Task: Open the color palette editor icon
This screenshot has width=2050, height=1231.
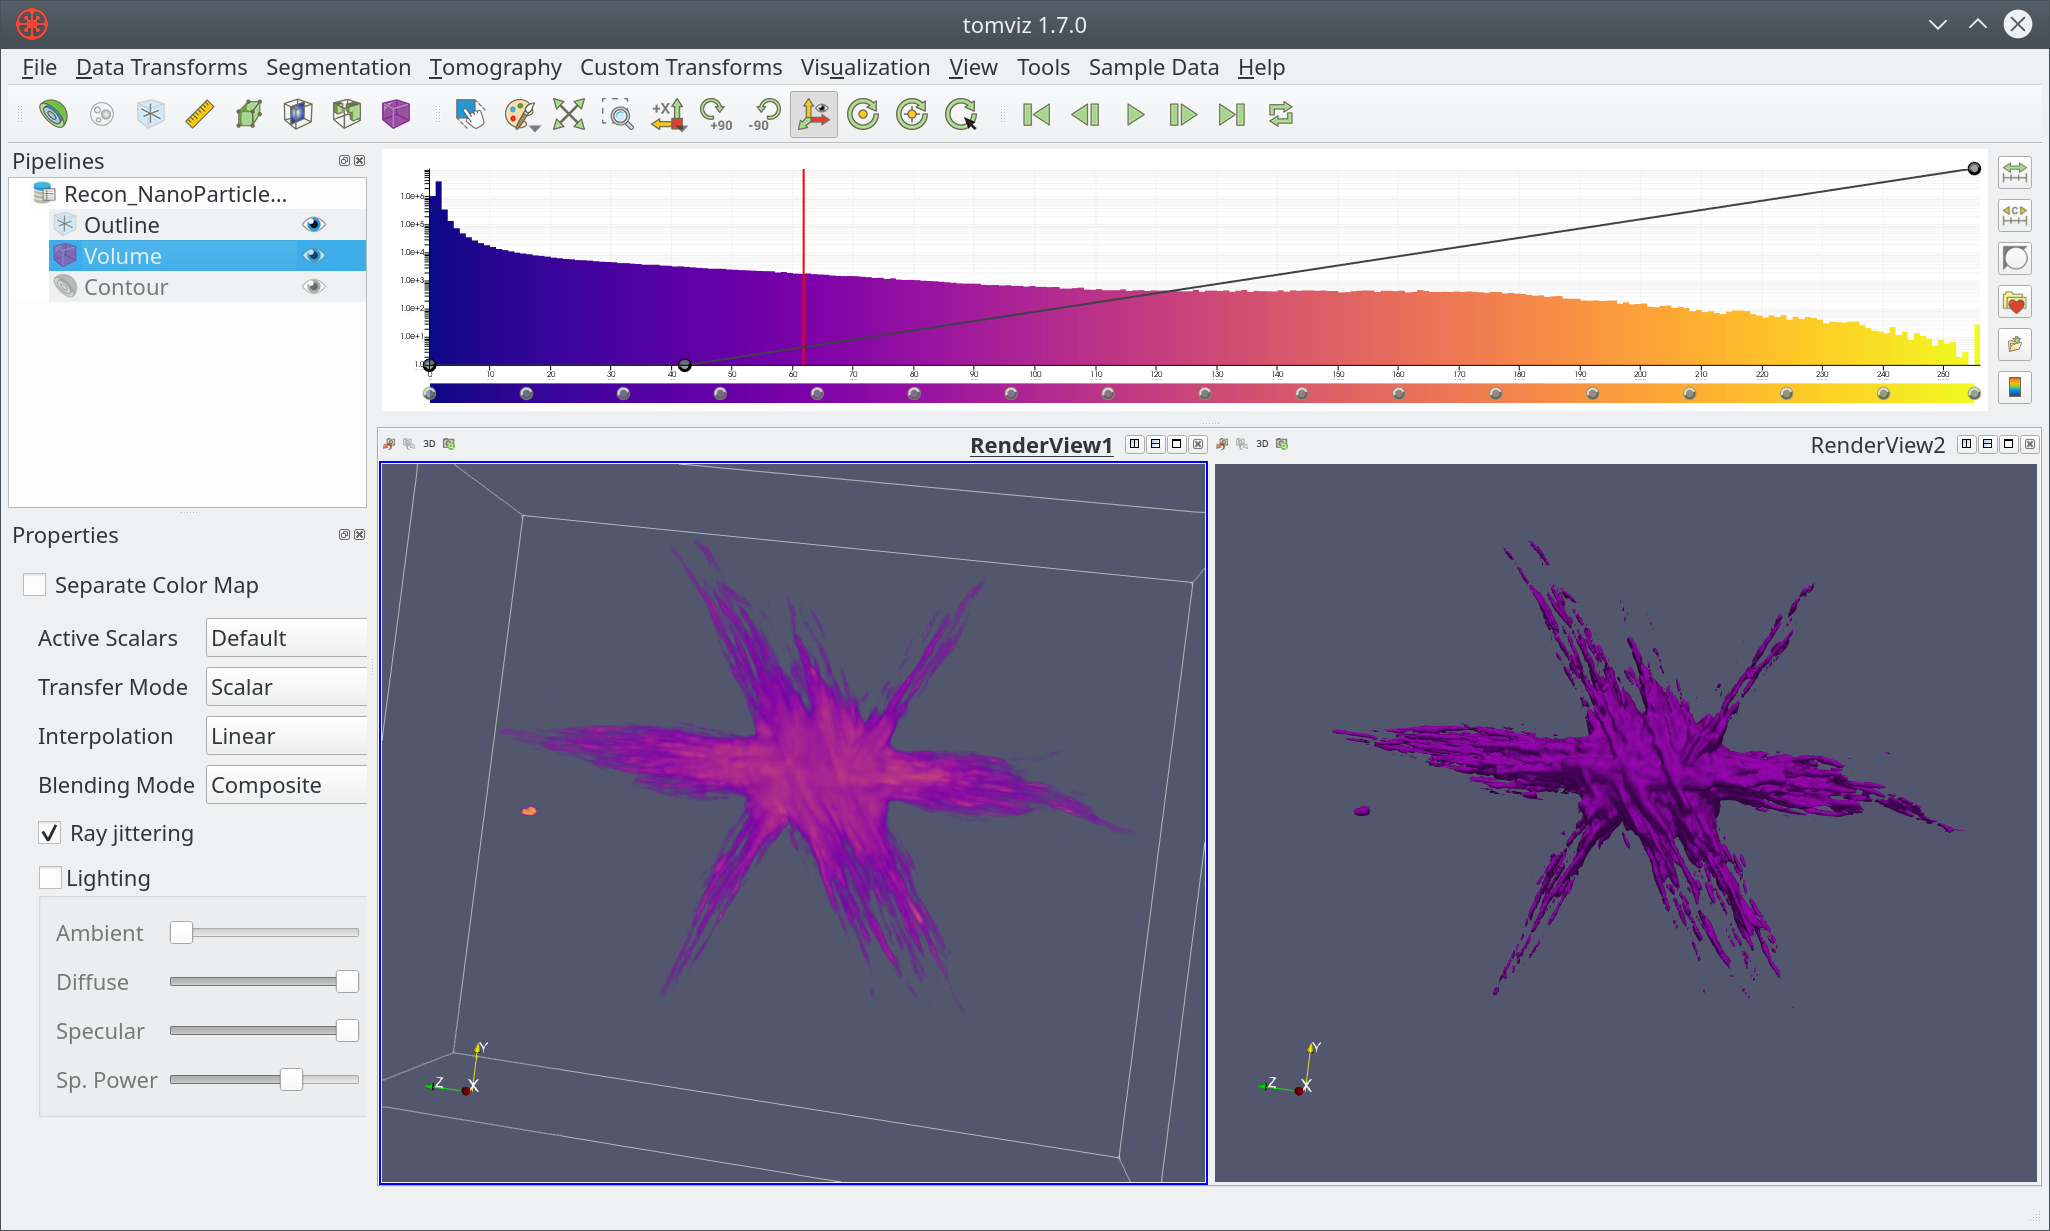Action: click(x=520, y=114)
